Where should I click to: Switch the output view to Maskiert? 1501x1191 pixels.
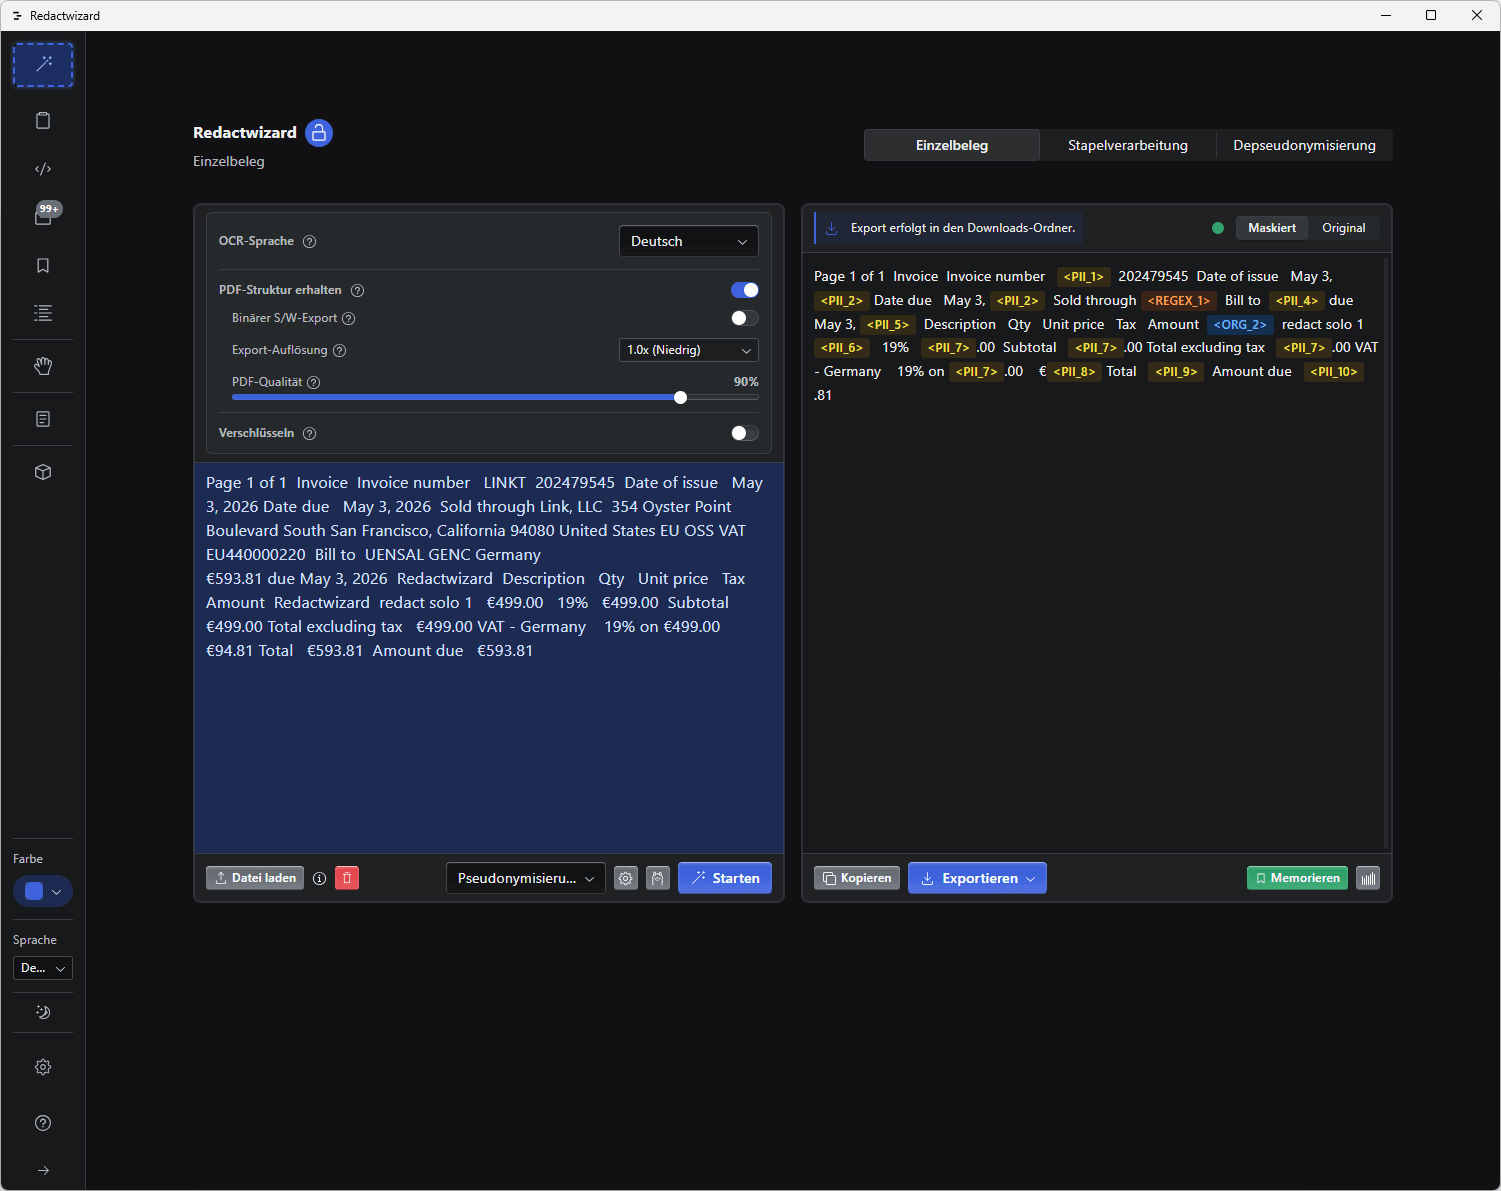[1272, 228]
